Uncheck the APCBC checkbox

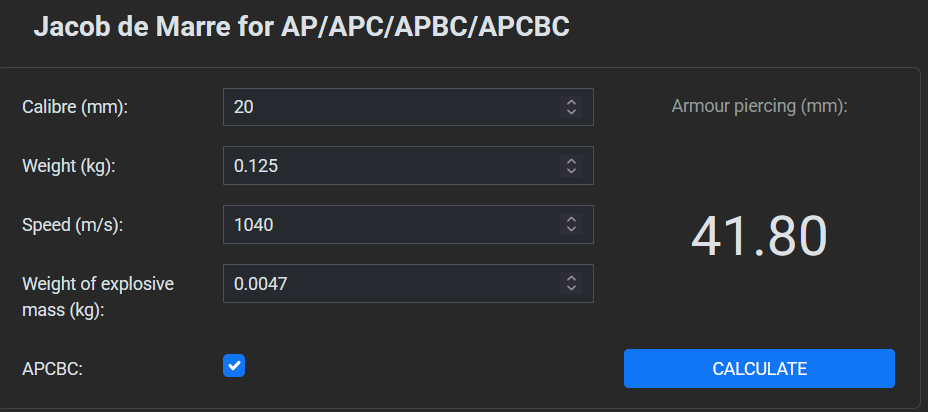pos(234,366)
